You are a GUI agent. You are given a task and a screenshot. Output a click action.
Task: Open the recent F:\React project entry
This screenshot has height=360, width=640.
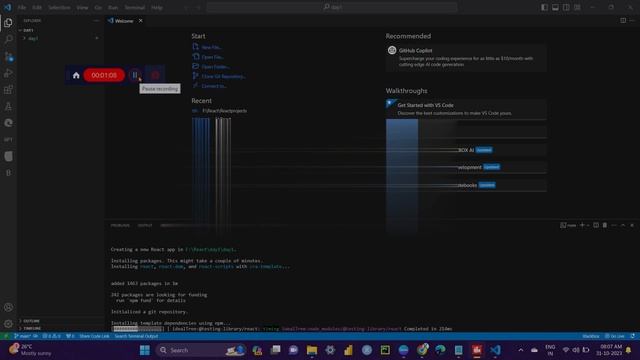pos(224,111)
